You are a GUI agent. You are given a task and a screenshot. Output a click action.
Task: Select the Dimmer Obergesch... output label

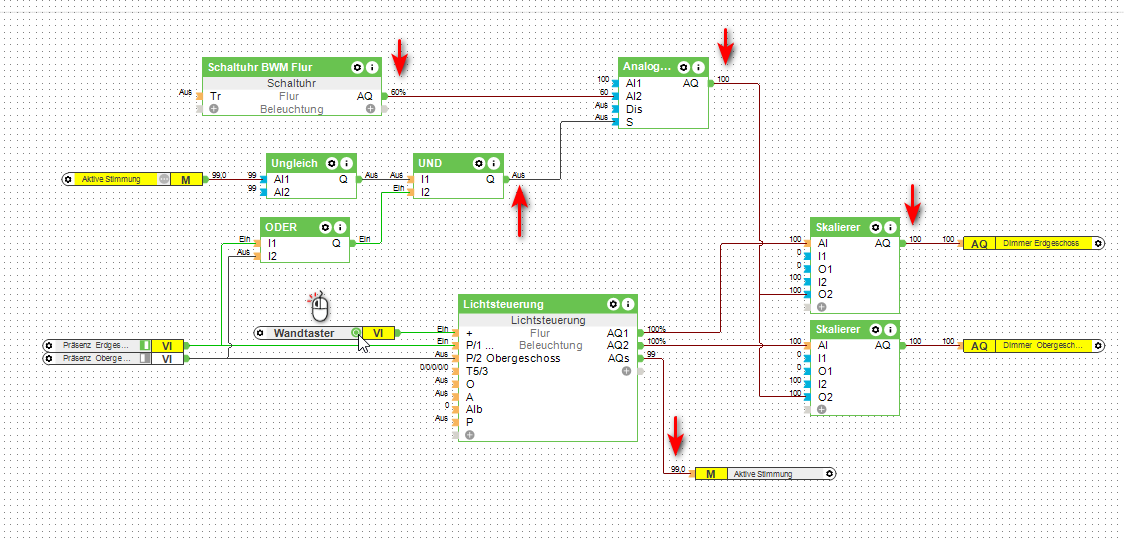[1042, 346]
